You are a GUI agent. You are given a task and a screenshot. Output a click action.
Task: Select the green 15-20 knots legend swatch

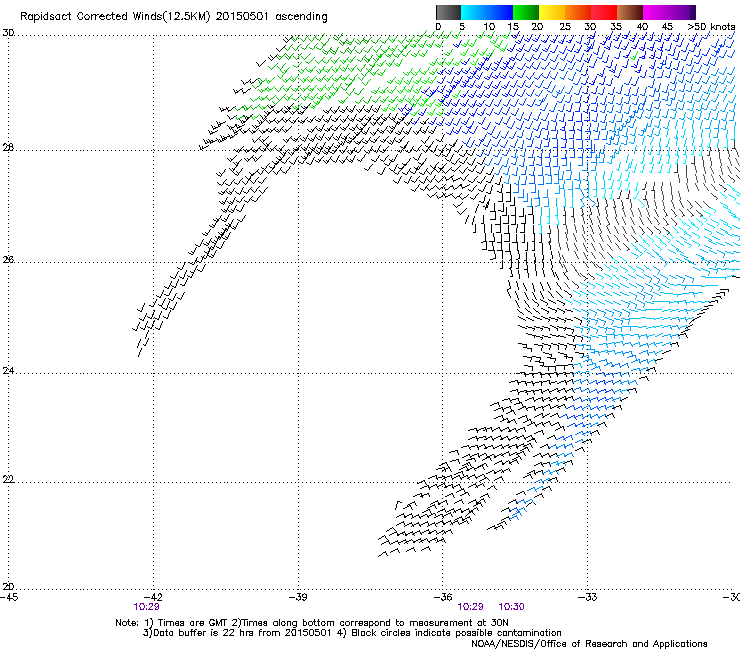point(526,12)
